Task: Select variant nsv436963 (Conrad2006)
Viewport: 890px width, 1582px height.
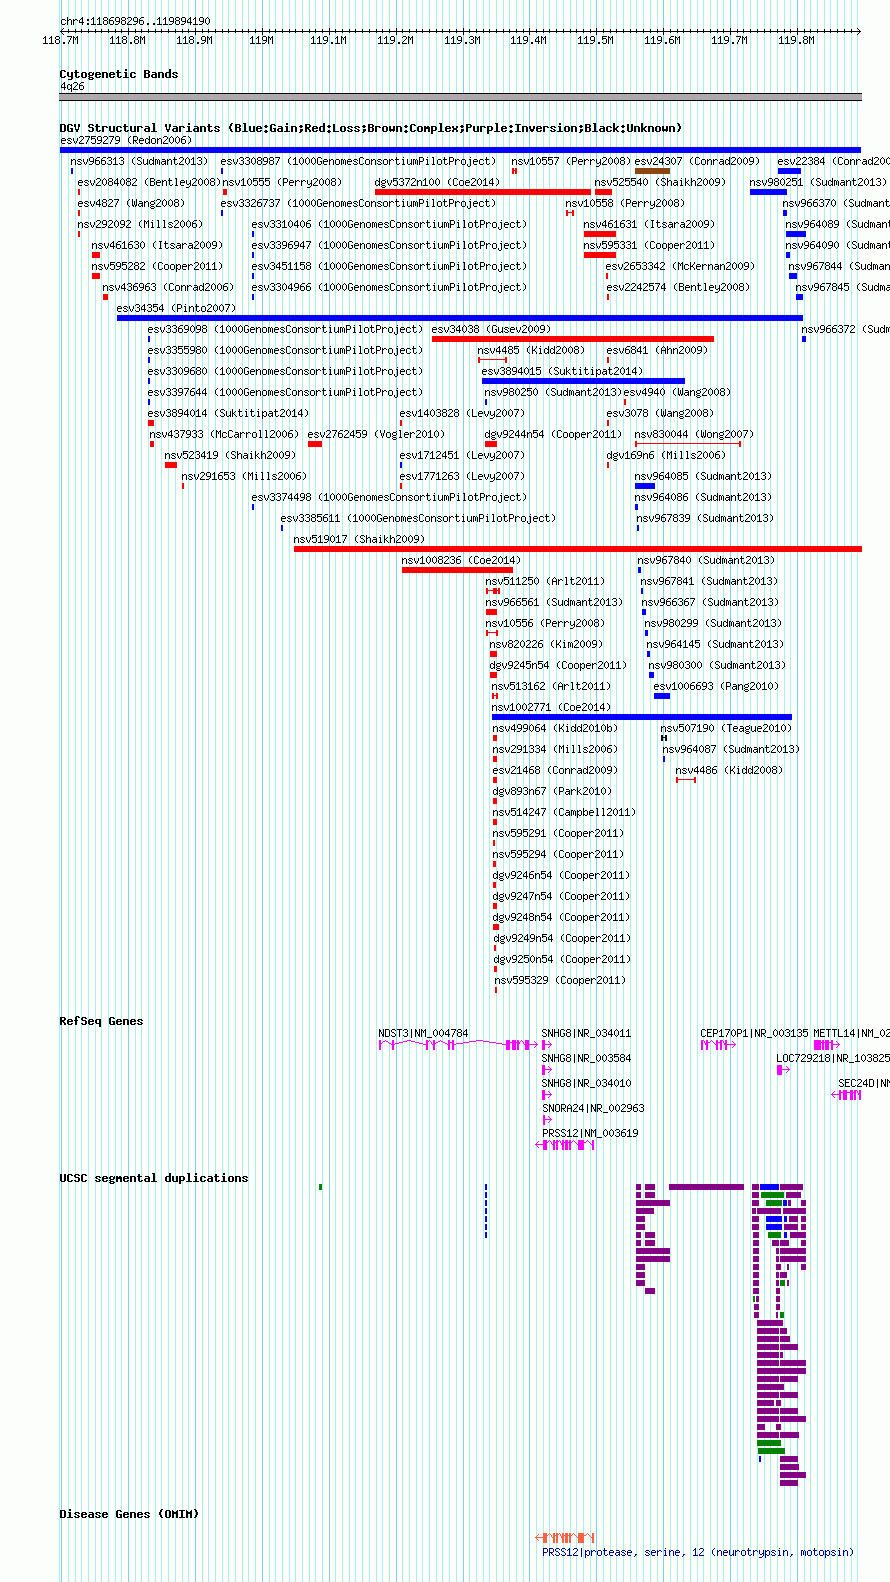Action: (167, 287)
